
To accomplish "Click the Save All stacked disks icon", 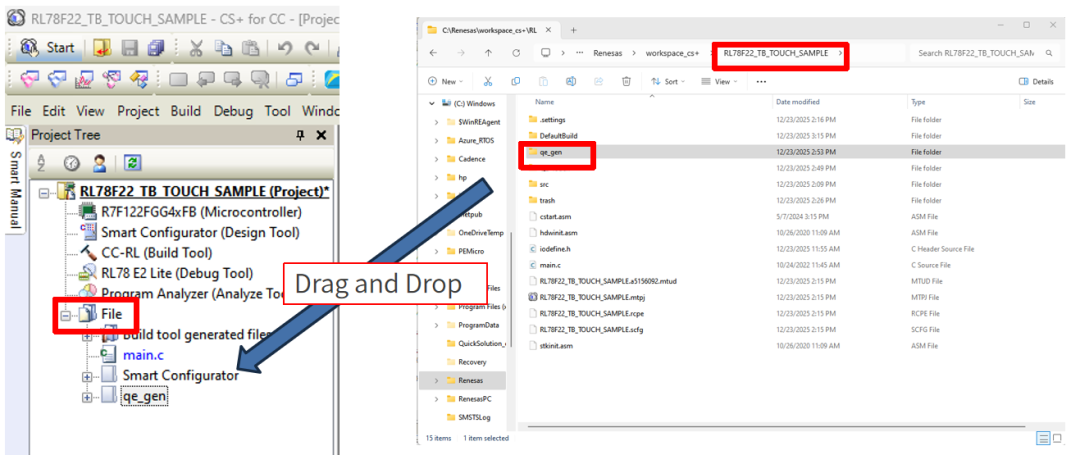I will coord(156,48).
